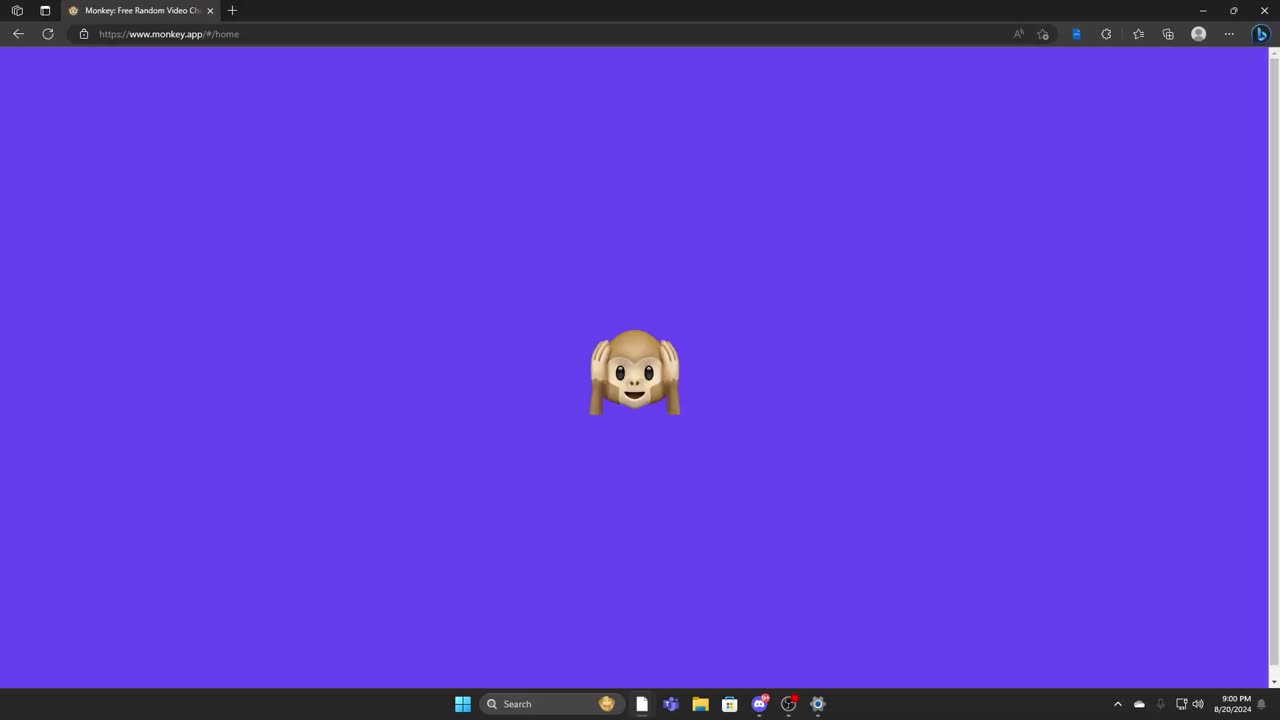1280x720 pixels.
Task: Select the Monkey: Free Random Video Chat tab
Action: tap(140, 10)
